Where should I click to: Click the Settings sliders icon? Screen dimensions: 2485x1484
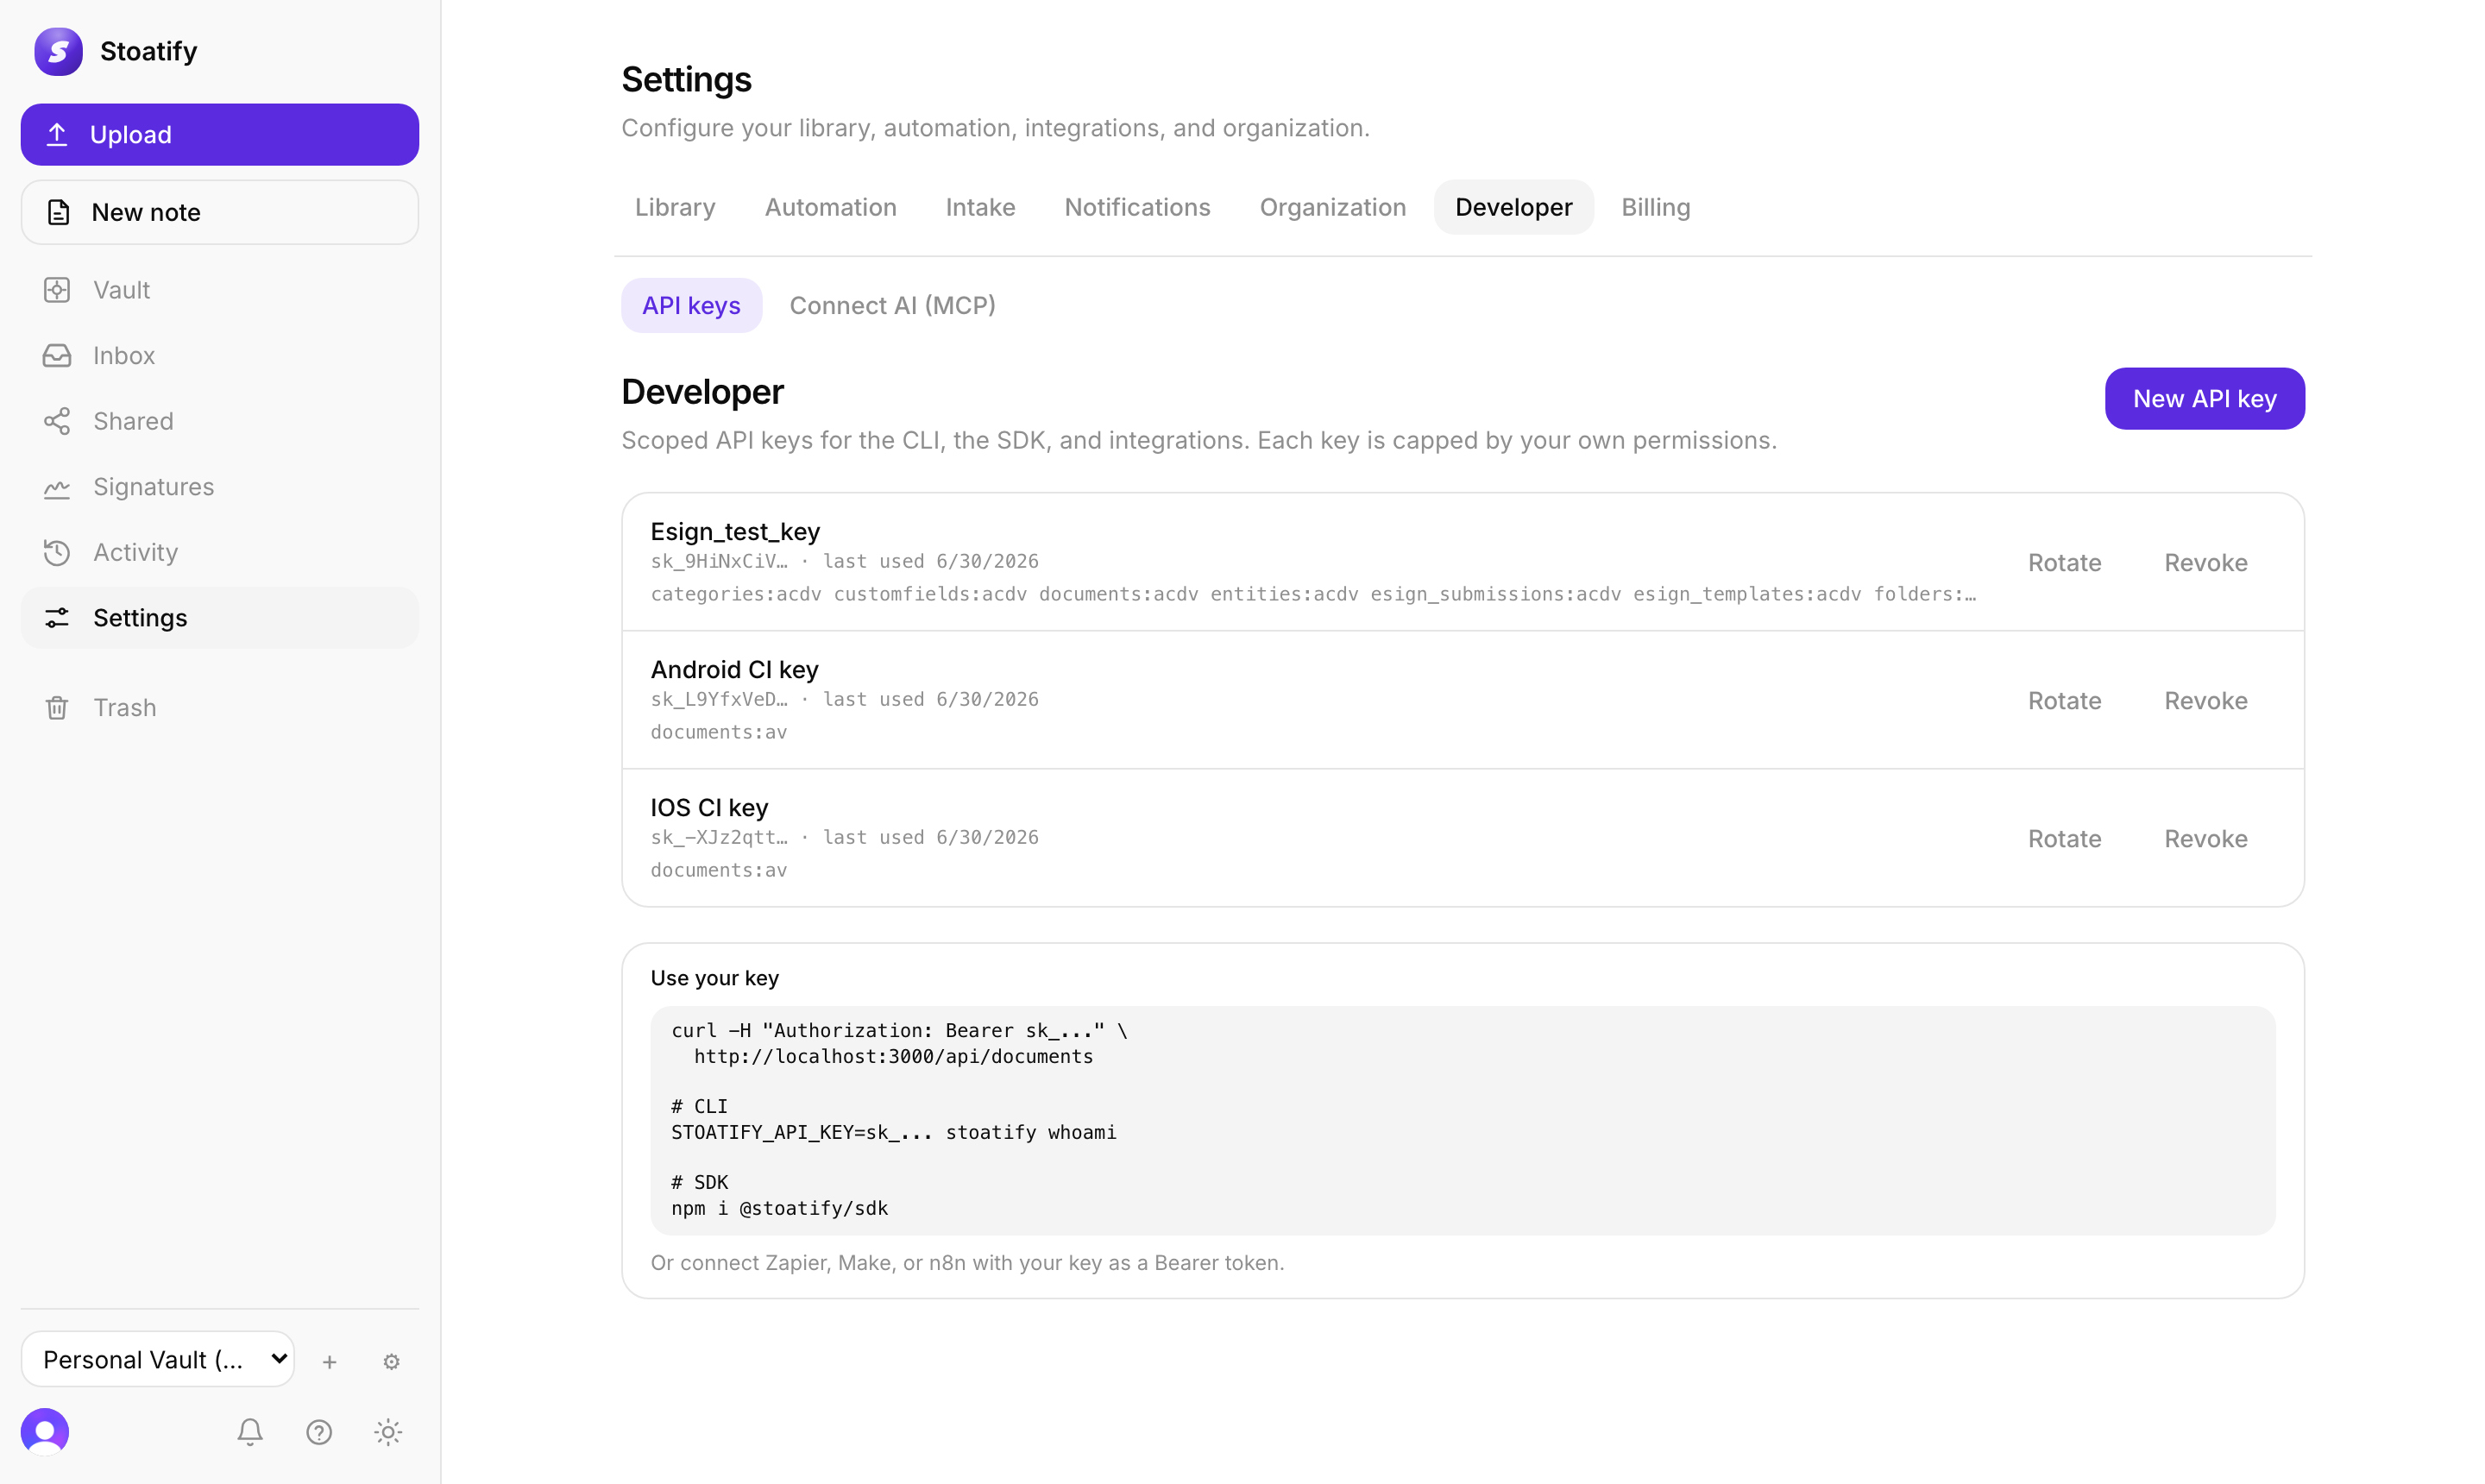click(x=57, y=618)
